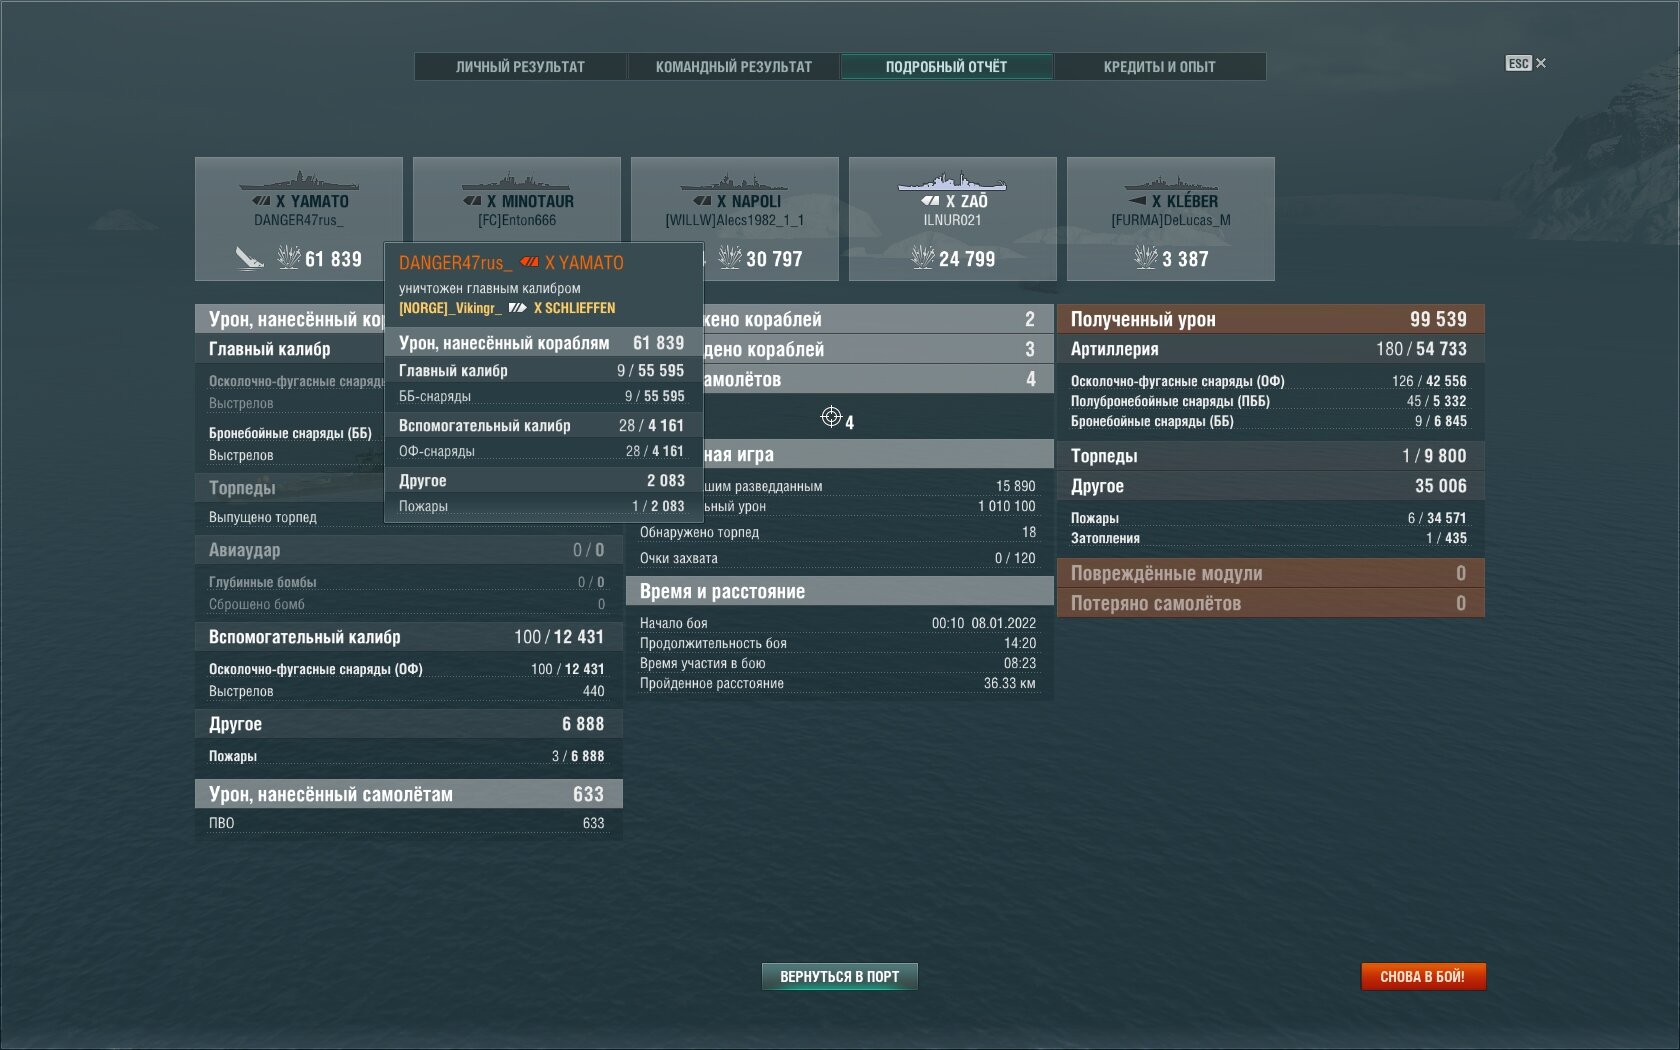Select the X ZAŌ ship card
Screen dimensions: 1680x1050
point(952,218)
